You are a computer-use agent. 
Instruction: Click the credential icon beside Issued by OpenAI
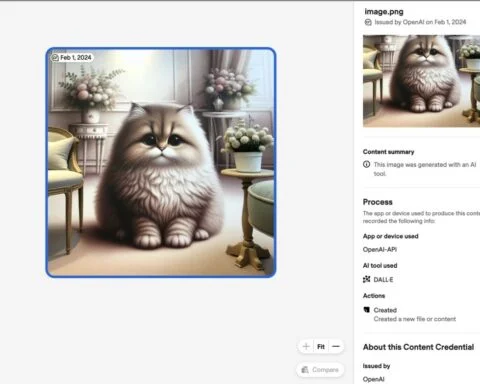click(x=368, y=22)
